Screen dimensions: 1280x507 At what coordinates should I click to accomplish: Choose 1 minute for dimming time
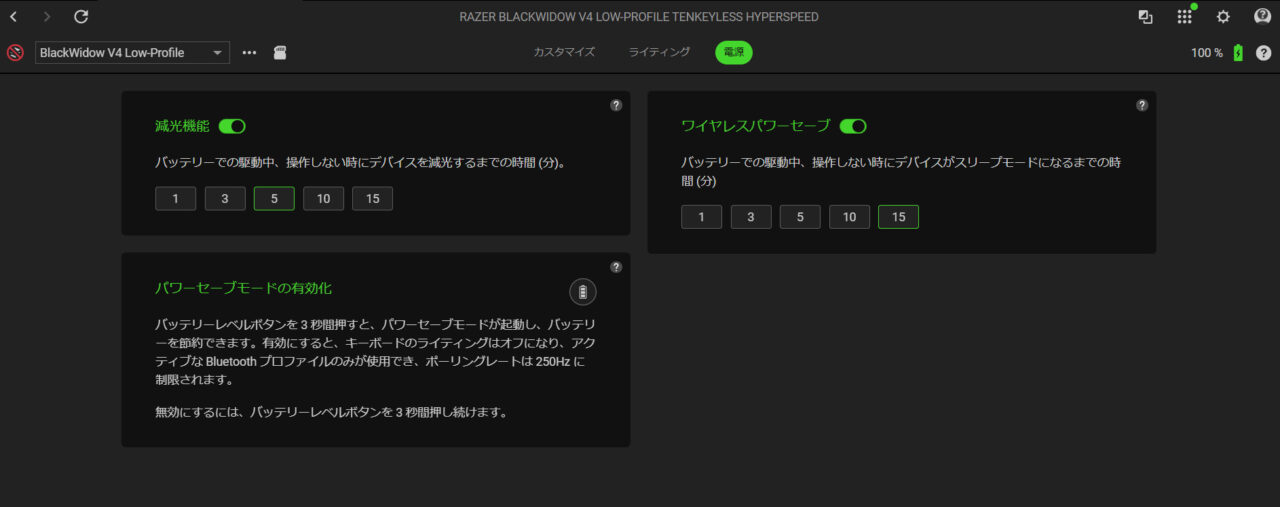click(x=176, y=199)
